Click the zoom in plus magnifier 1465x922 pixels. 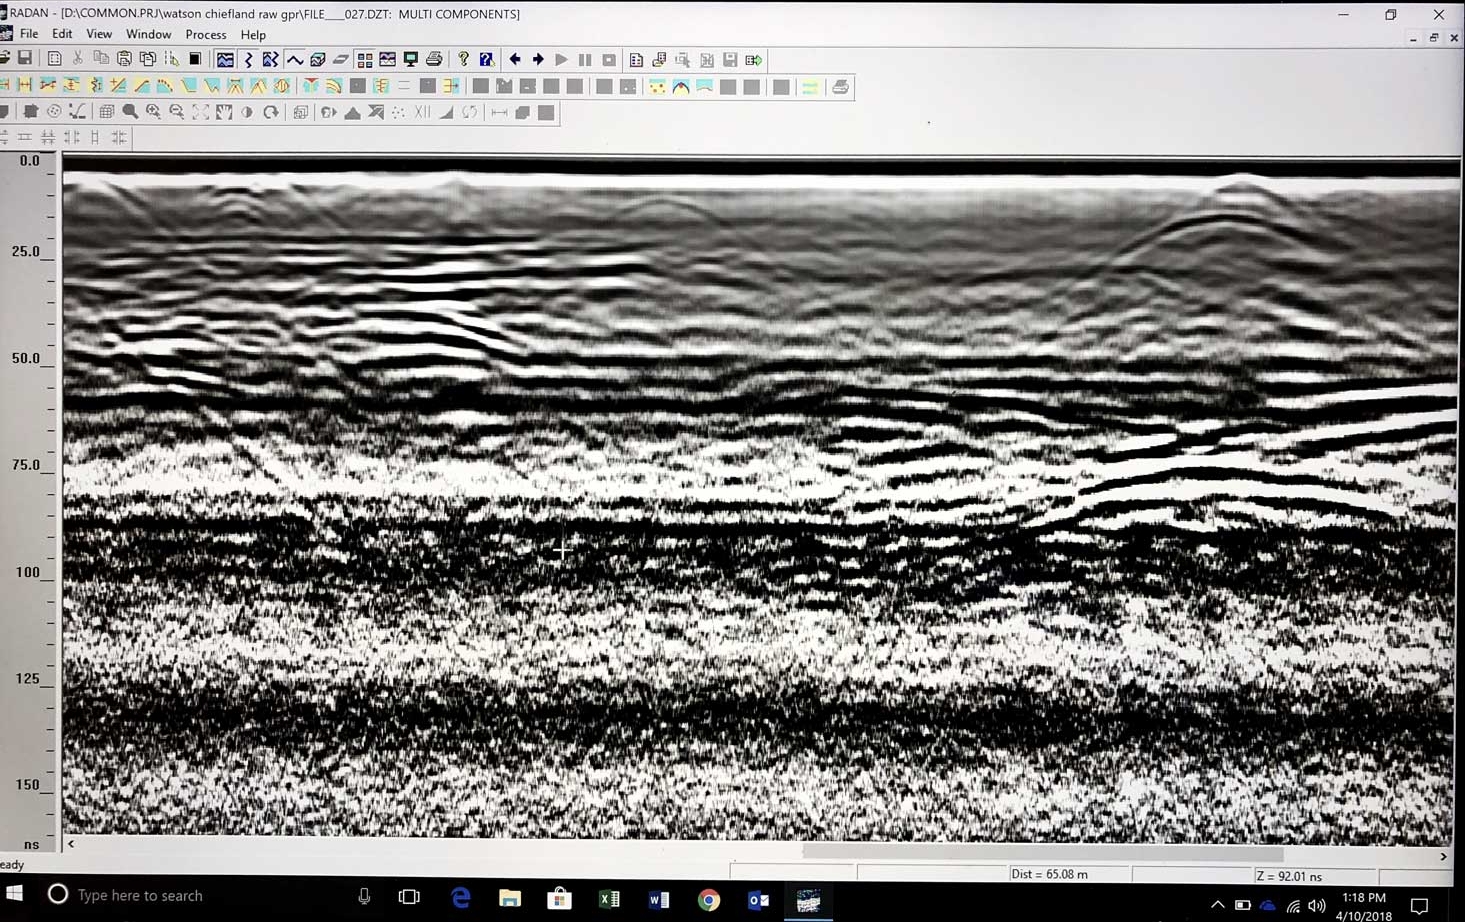pos(153,112)
